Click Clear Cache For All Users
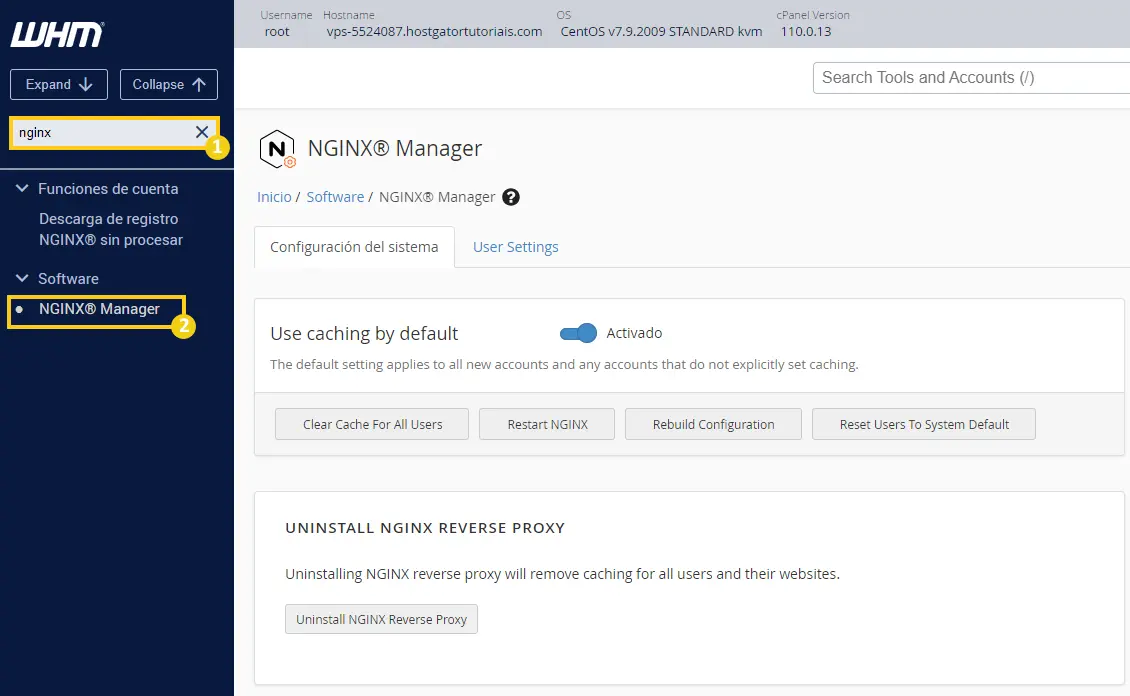1130x696 pixels. [372, 424]
